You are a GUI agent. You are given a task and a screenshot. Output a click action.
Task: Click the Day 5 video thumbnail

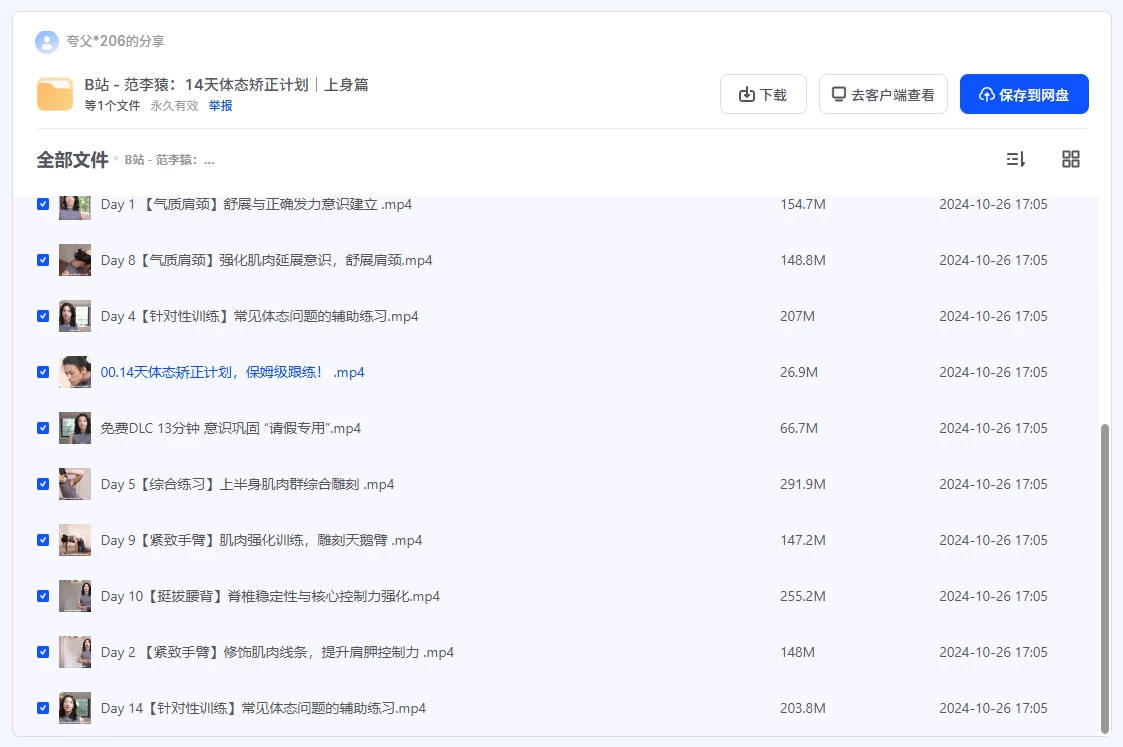tap(75, 484)
